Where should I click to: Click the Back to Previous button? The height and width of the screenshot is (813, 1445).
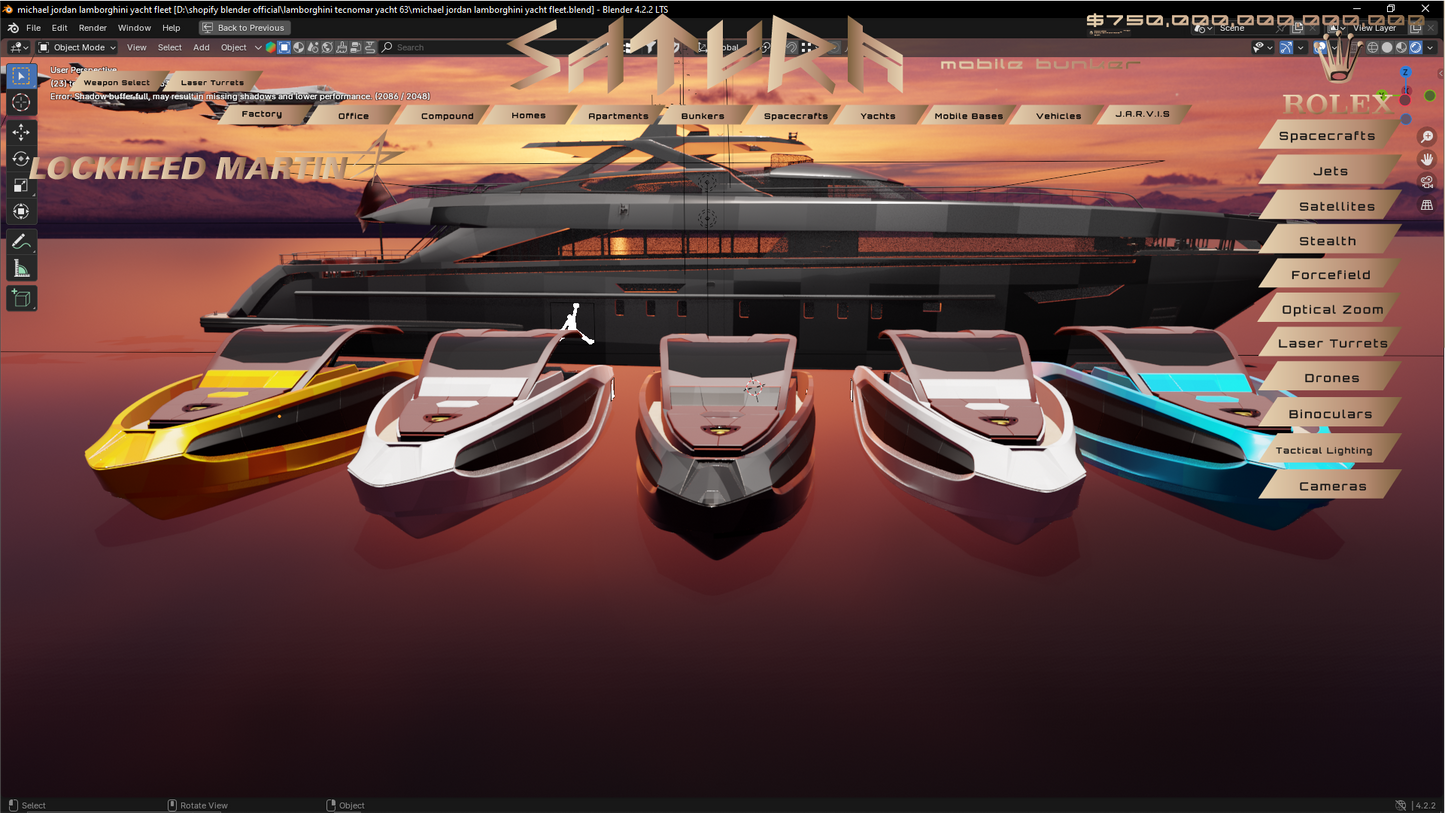243,27
